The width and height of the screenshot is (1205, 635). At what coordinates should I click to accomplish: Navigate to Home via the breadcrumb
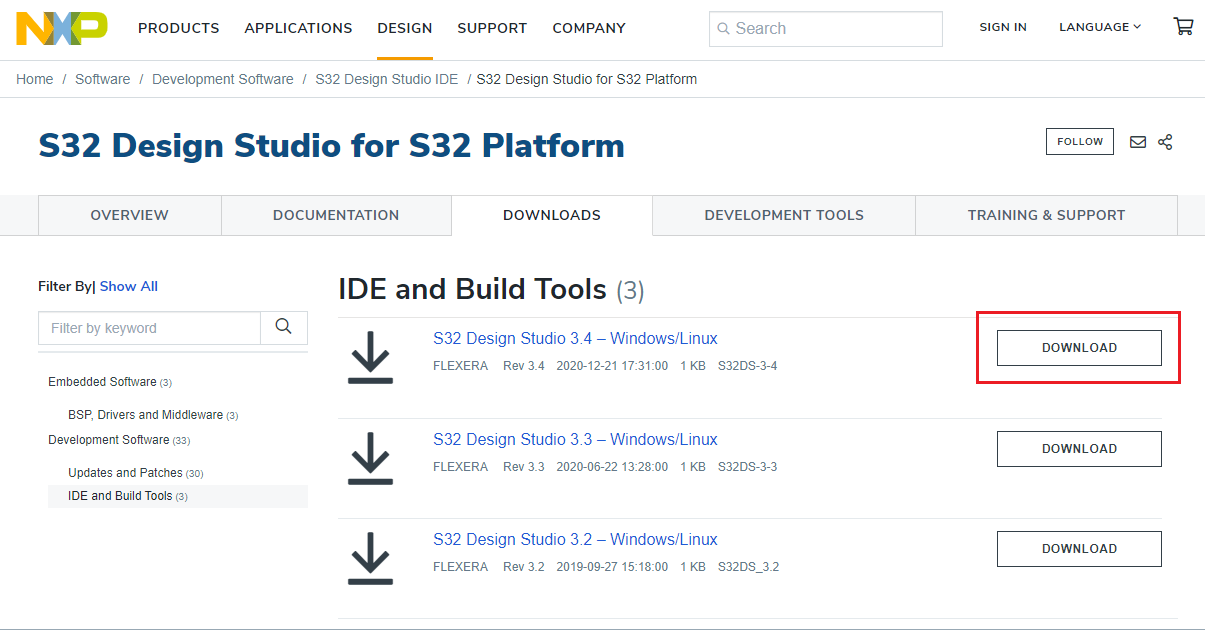34,78
